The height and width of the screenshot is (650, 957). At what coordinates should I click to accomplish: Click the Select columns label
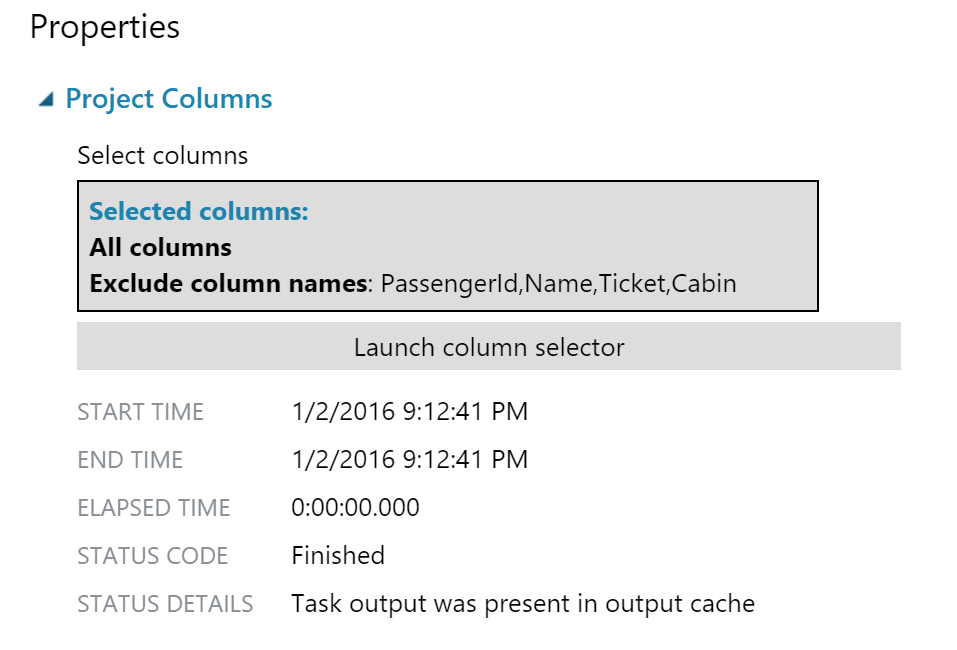pos(162,156)
